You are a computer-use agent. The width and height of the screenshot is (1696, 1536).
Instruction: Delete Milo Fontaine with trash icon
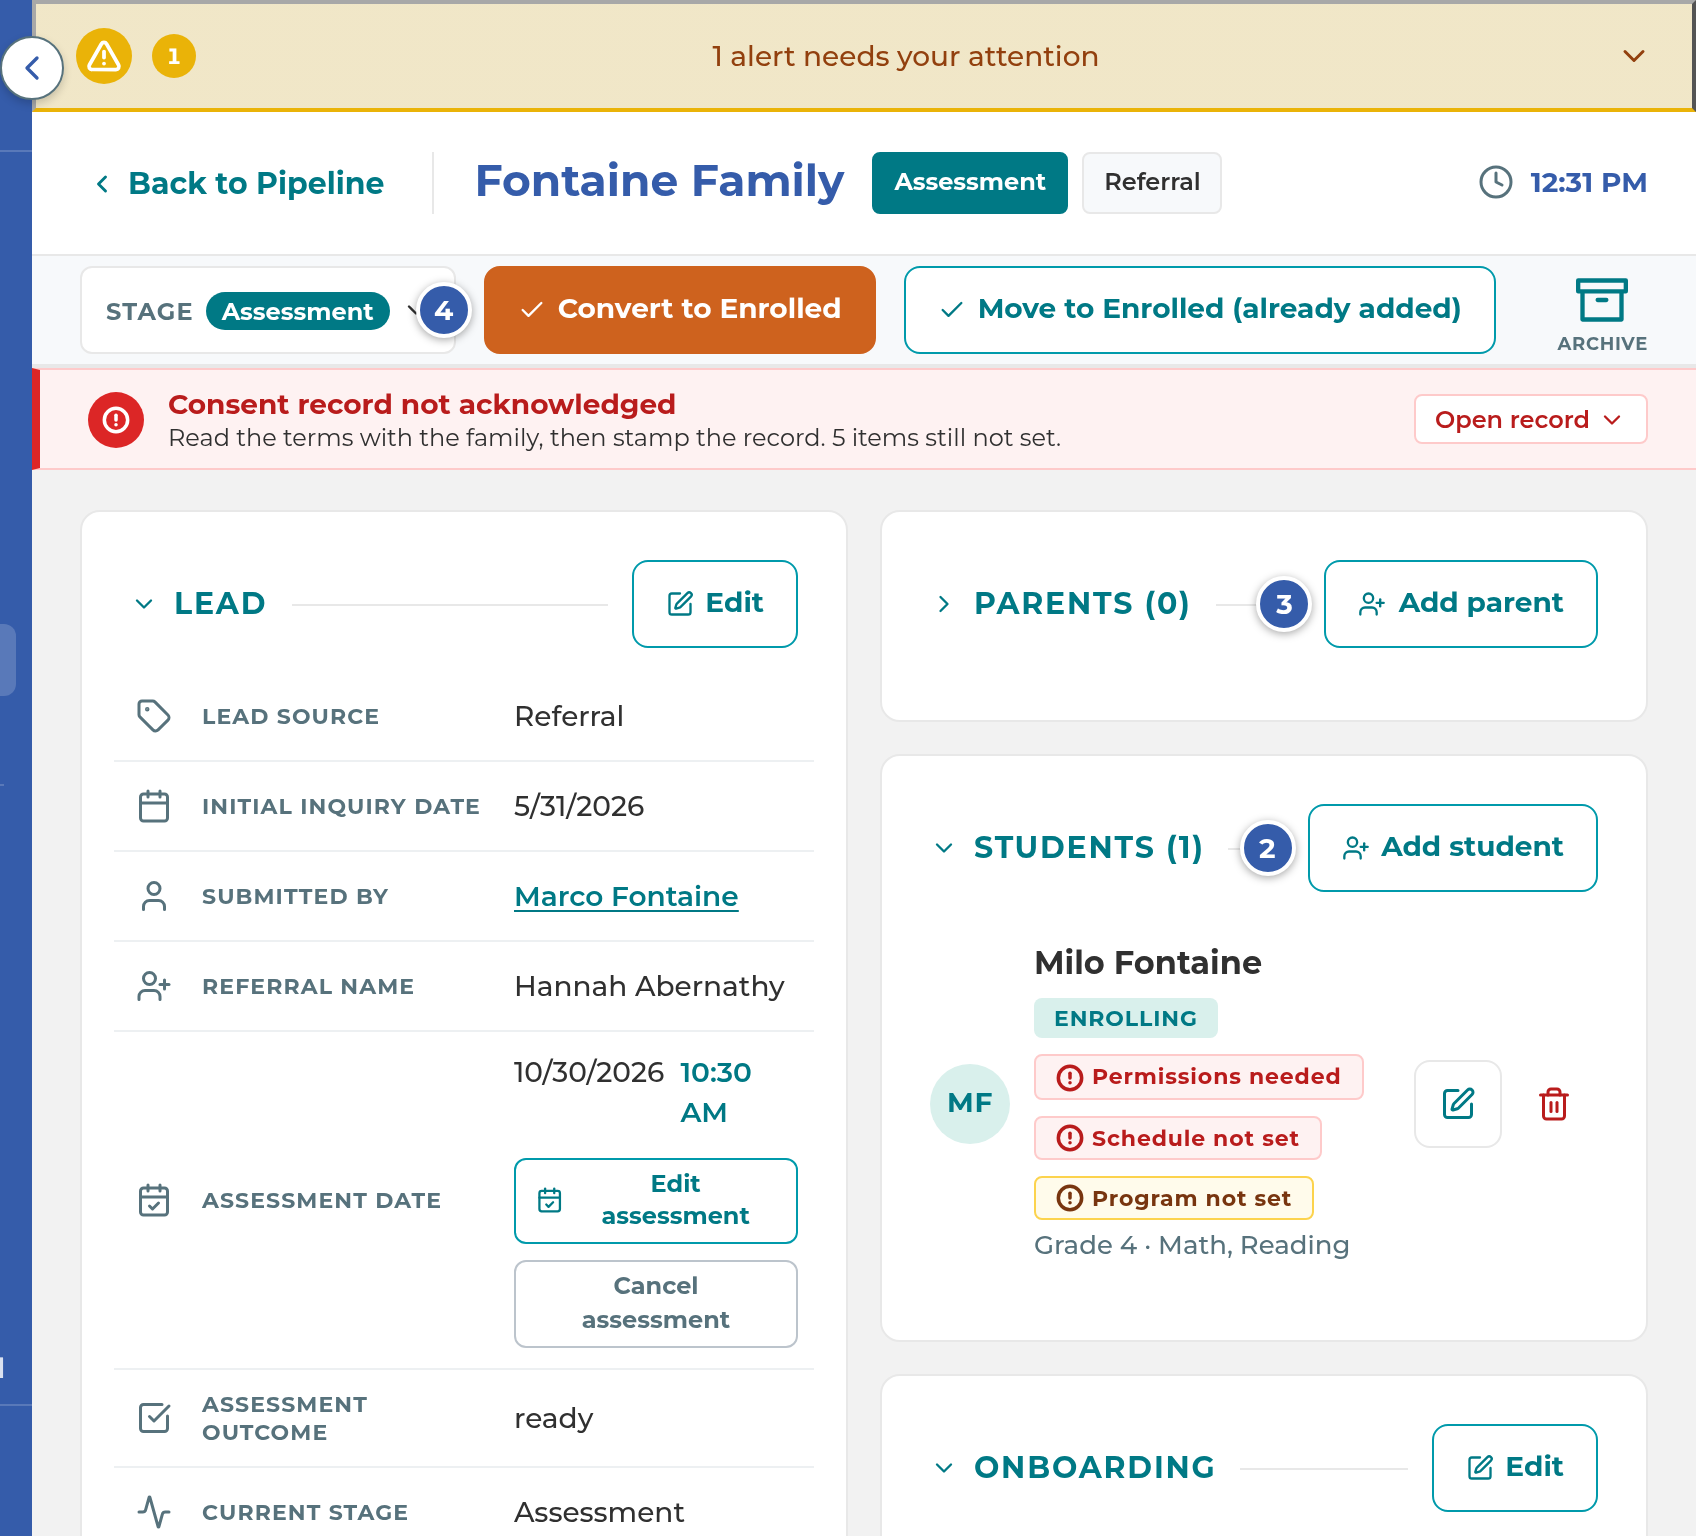1554,1104
